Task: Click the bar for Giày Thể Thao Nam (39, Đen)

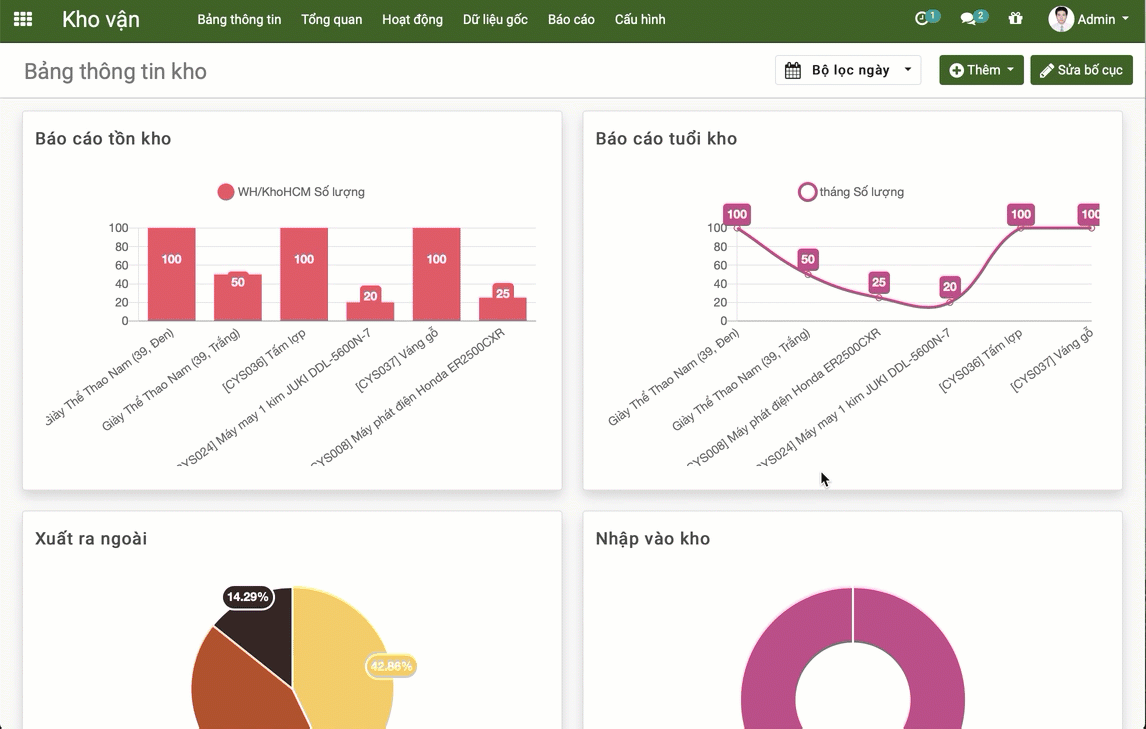Action: click(171, 274)
